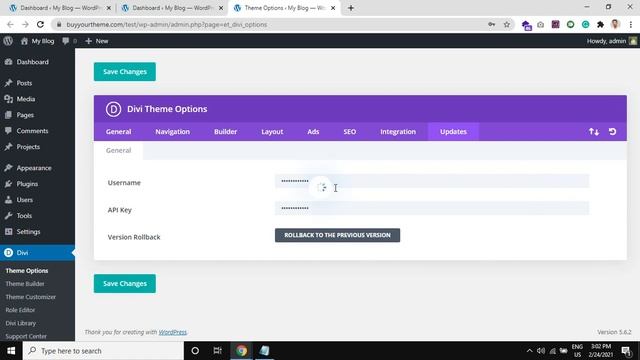
Task: Click the top Save Changes button
Action: 124,71
